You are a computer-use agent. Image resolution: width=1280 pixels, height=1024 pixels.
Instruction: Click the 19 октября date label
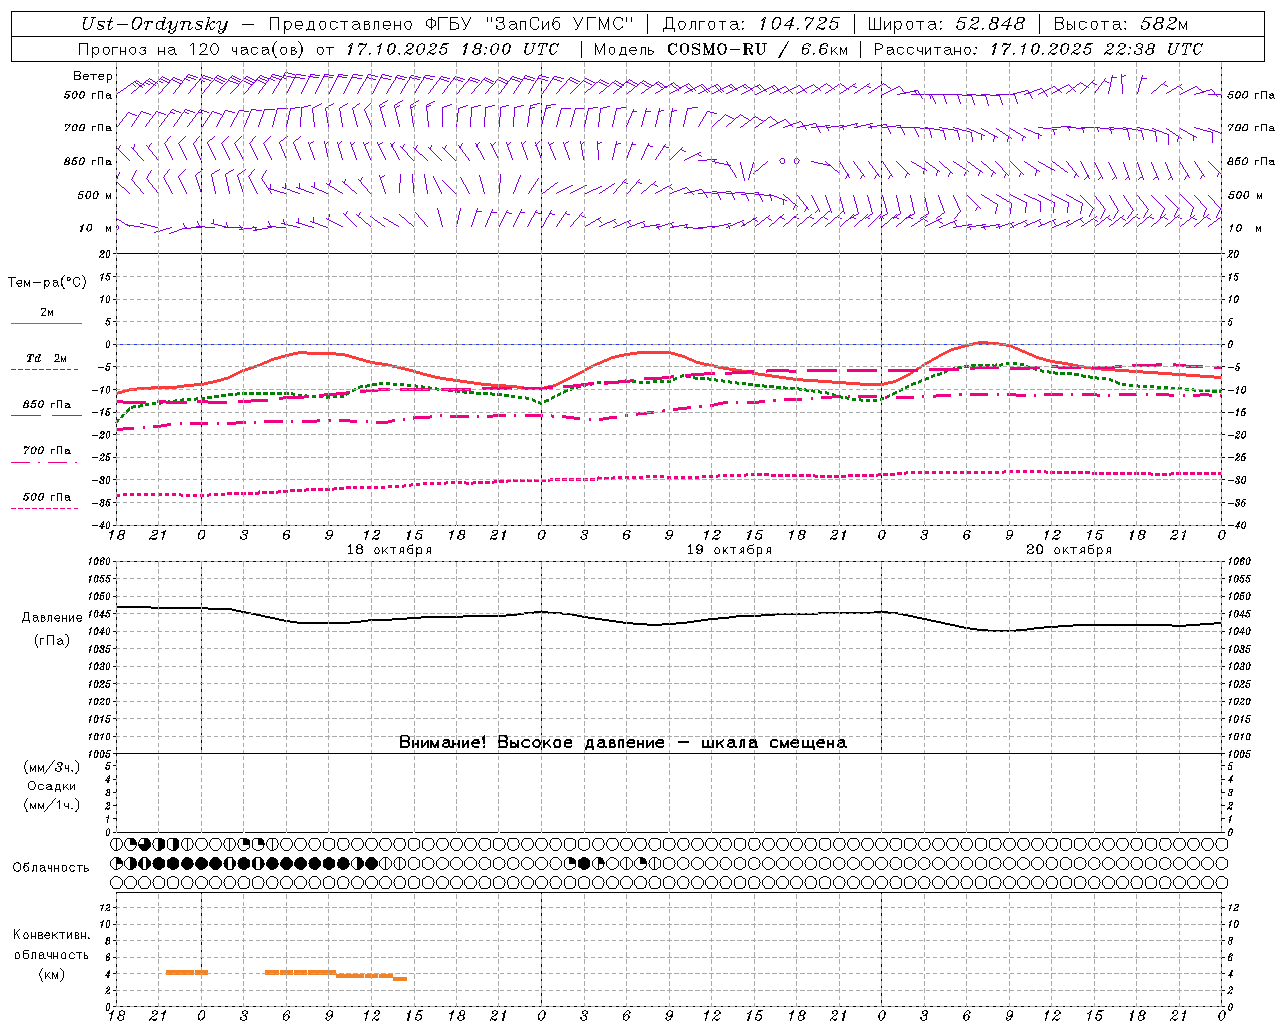(x=729, y=550)
